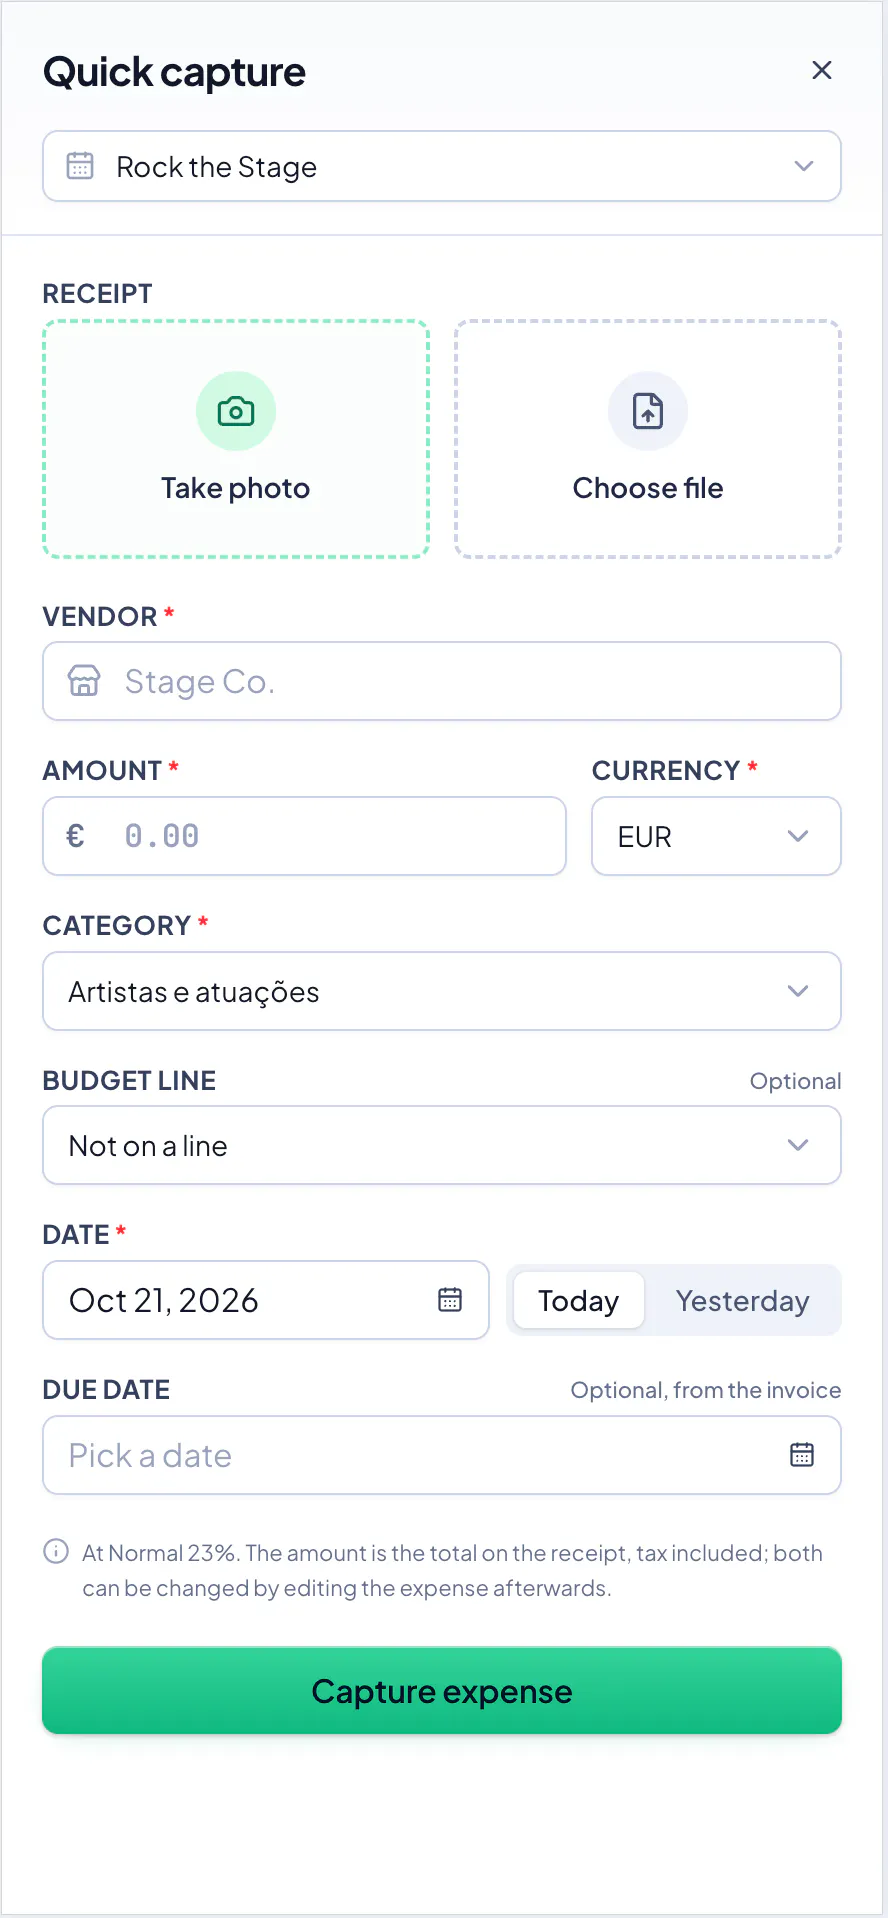Open date picker via Date calendar icon
Viewport: 888px width, 1918px height.
click(x=450, y=1299)
